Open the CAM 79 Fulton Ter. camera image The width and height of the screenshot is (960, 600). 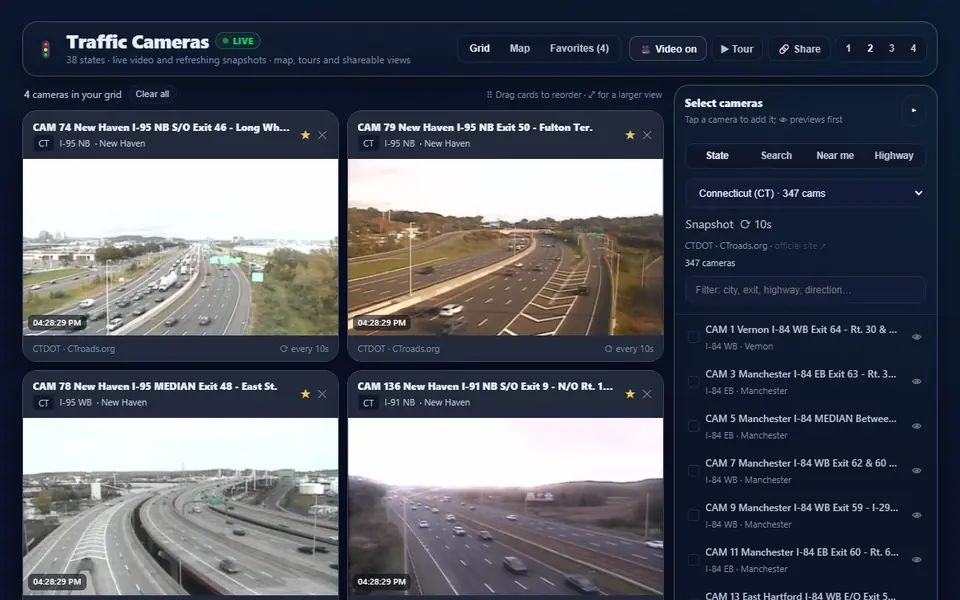(x=505, y=247)
